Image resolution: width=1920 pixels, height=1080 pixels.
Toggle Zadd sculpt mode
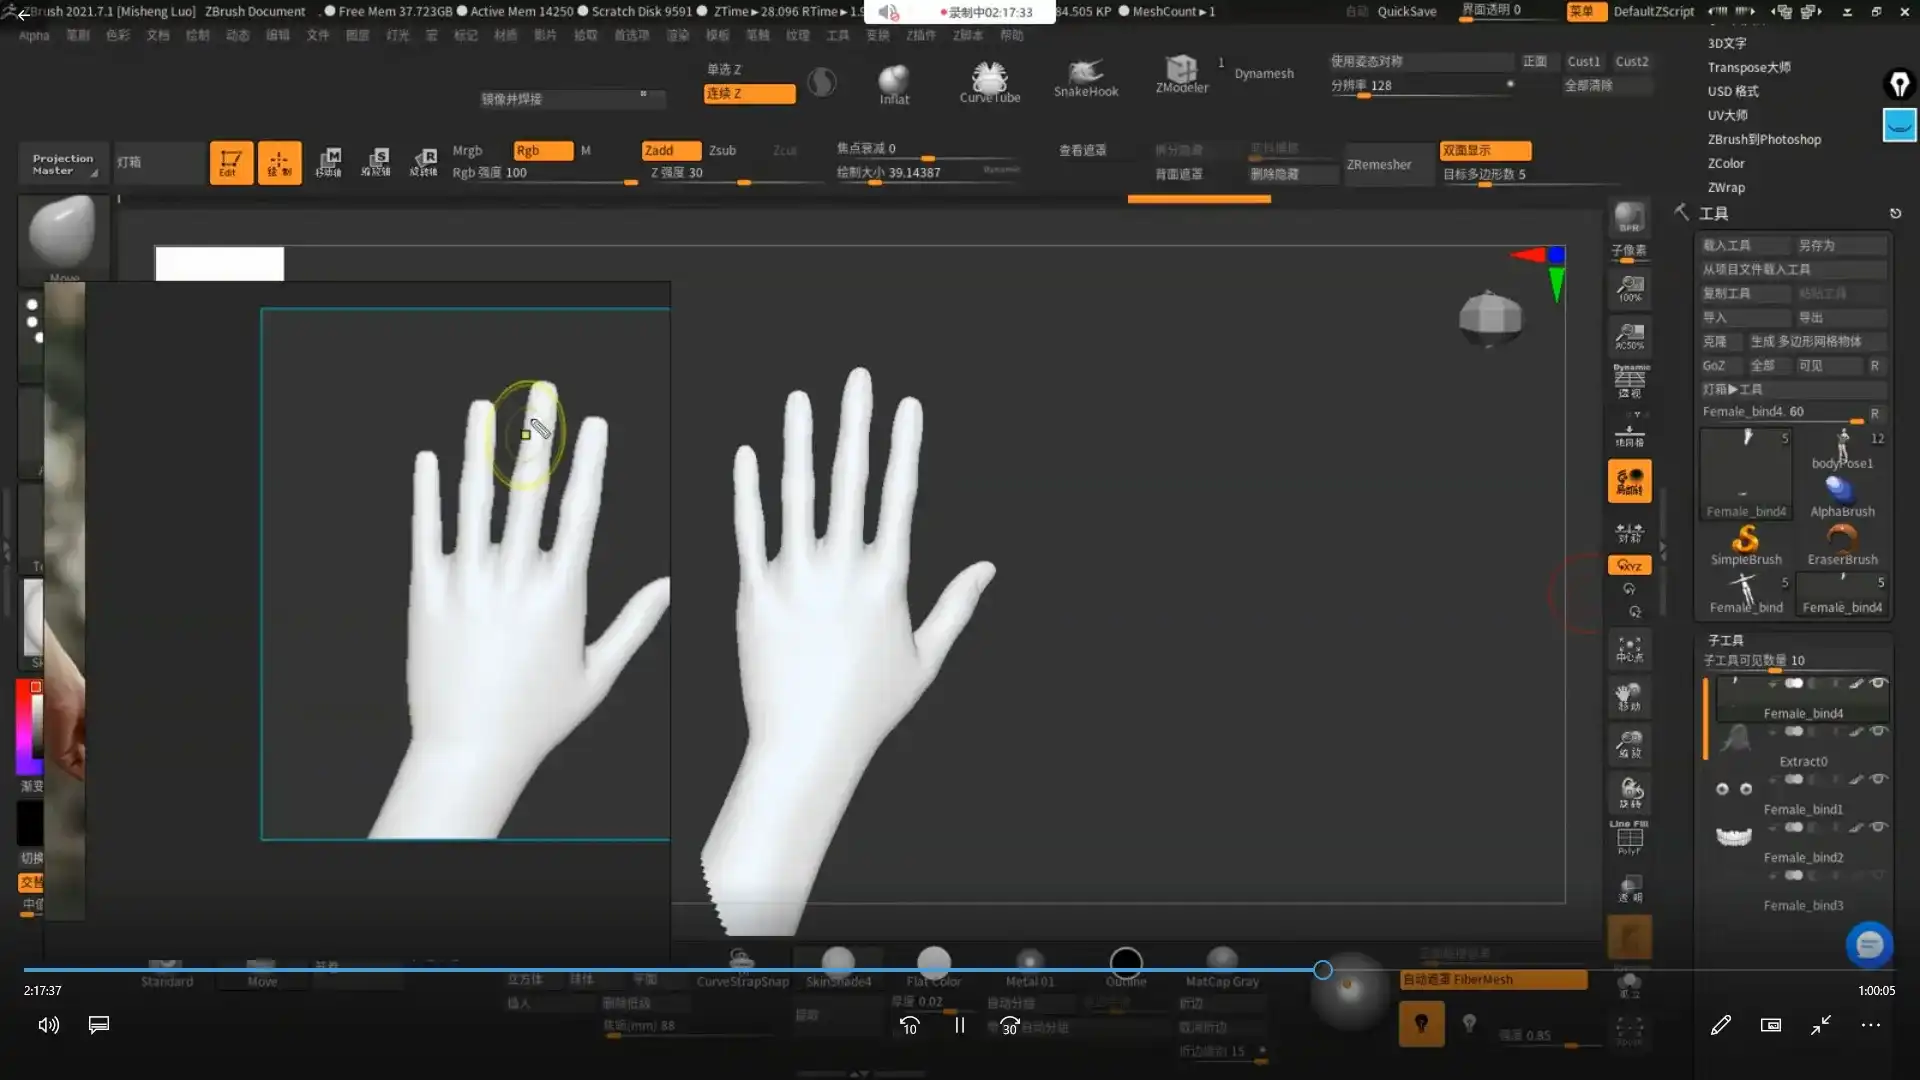coord(670,150)
